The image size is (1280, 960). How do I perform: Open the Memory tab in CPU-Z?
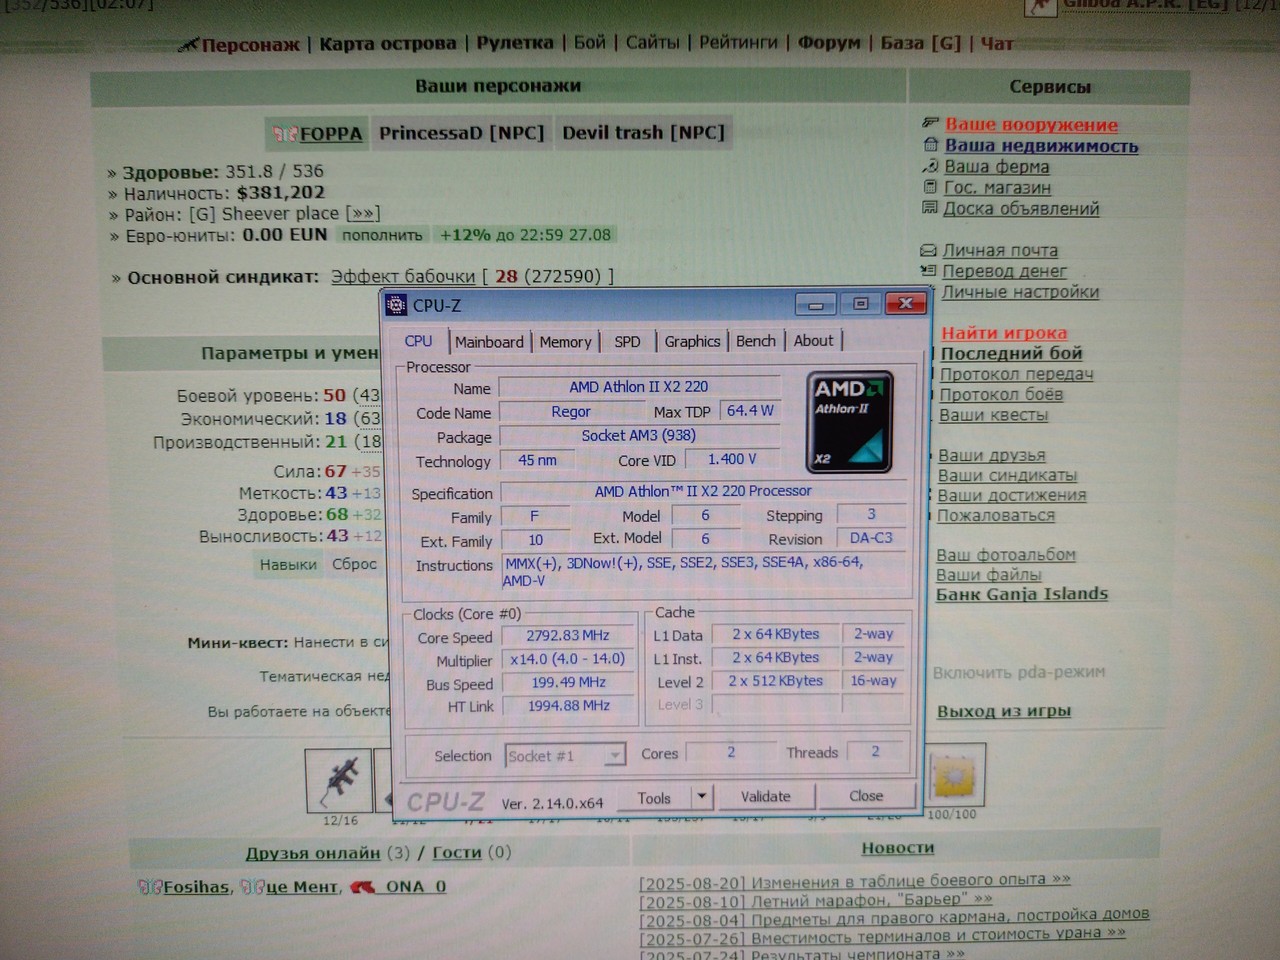pyautogui.click(x=565, y=342)
